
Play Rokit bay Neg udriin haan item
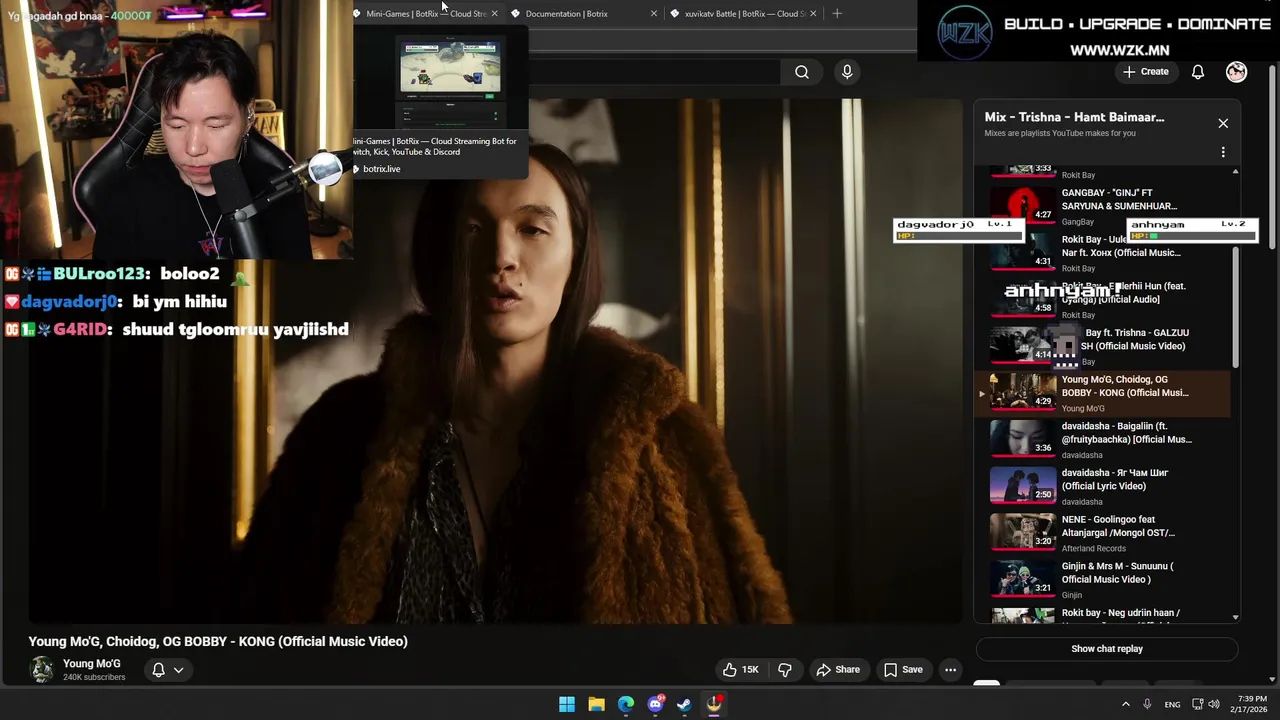tap(1104, 614)
